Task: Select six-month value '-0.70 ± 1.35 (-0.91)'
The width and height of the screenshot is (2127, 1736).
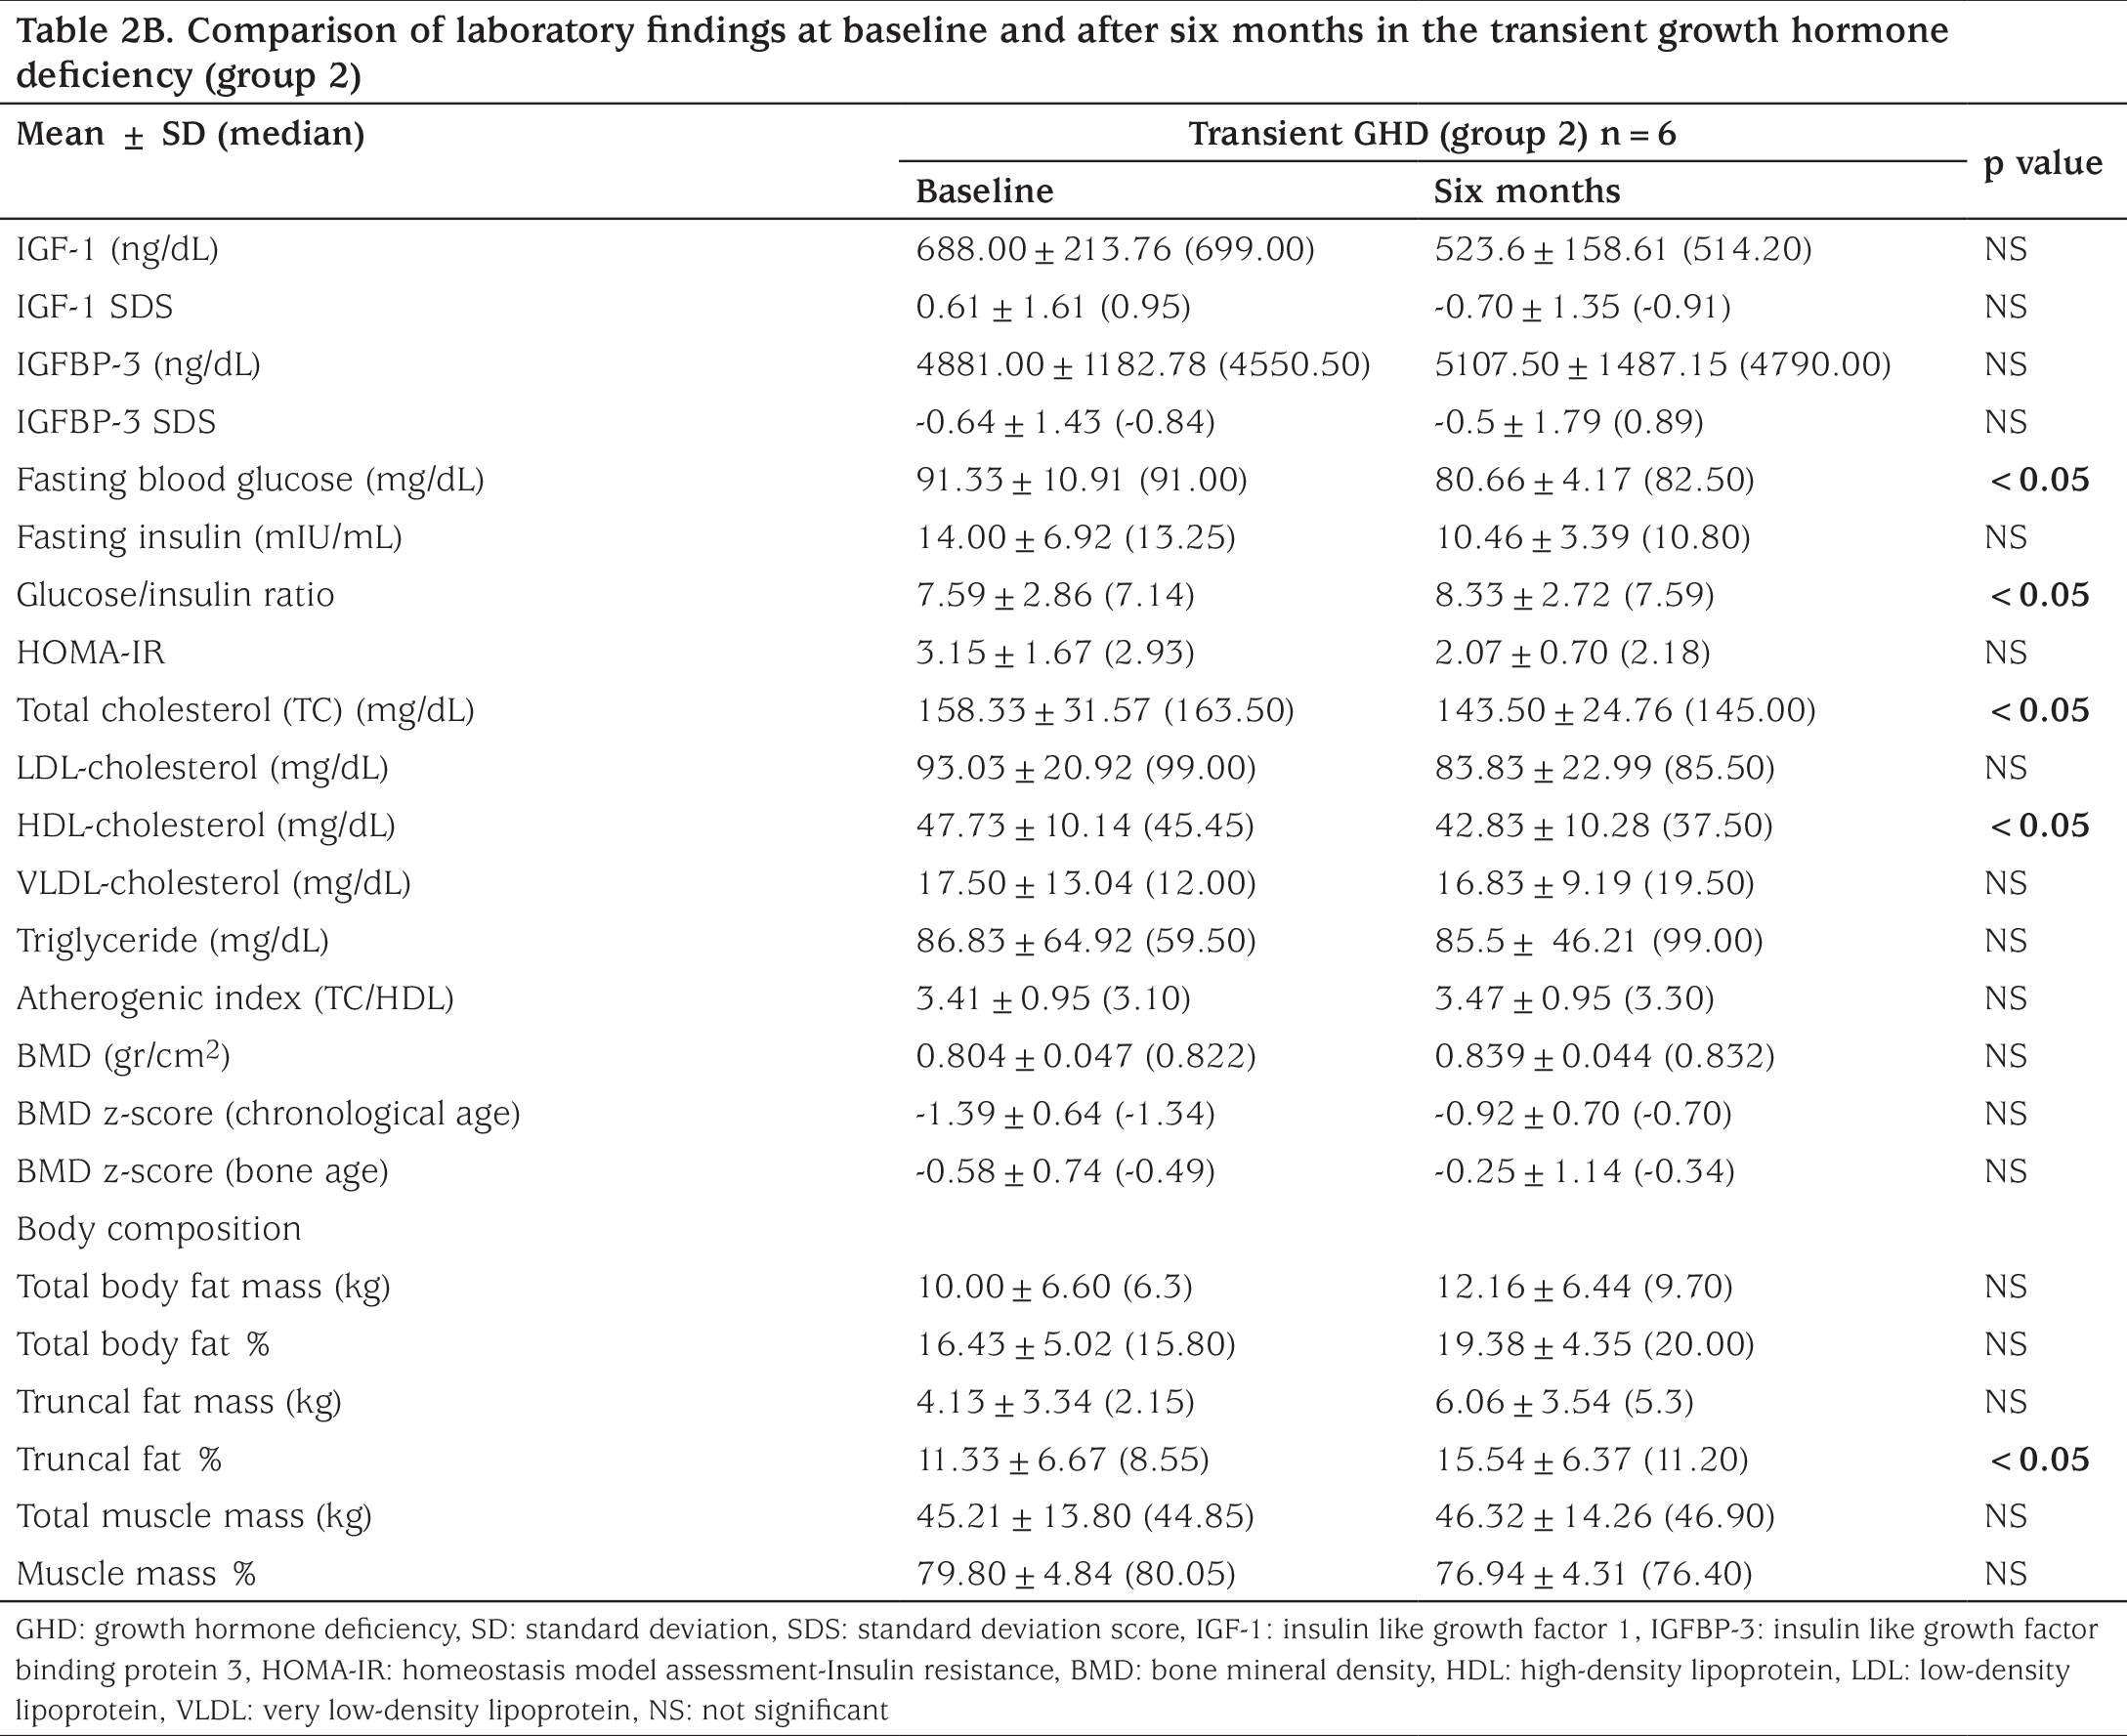Action: pyautogui.click(x=1582, y=306)
